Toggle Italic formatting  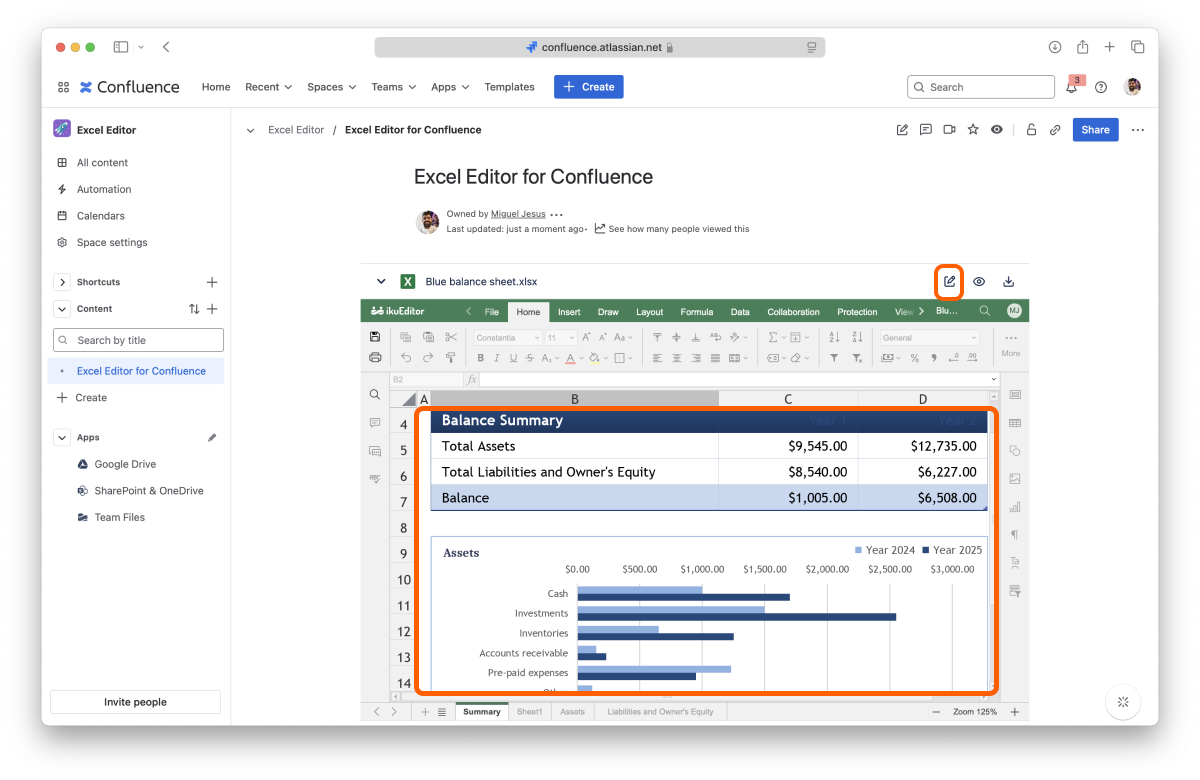coord(496,358)
